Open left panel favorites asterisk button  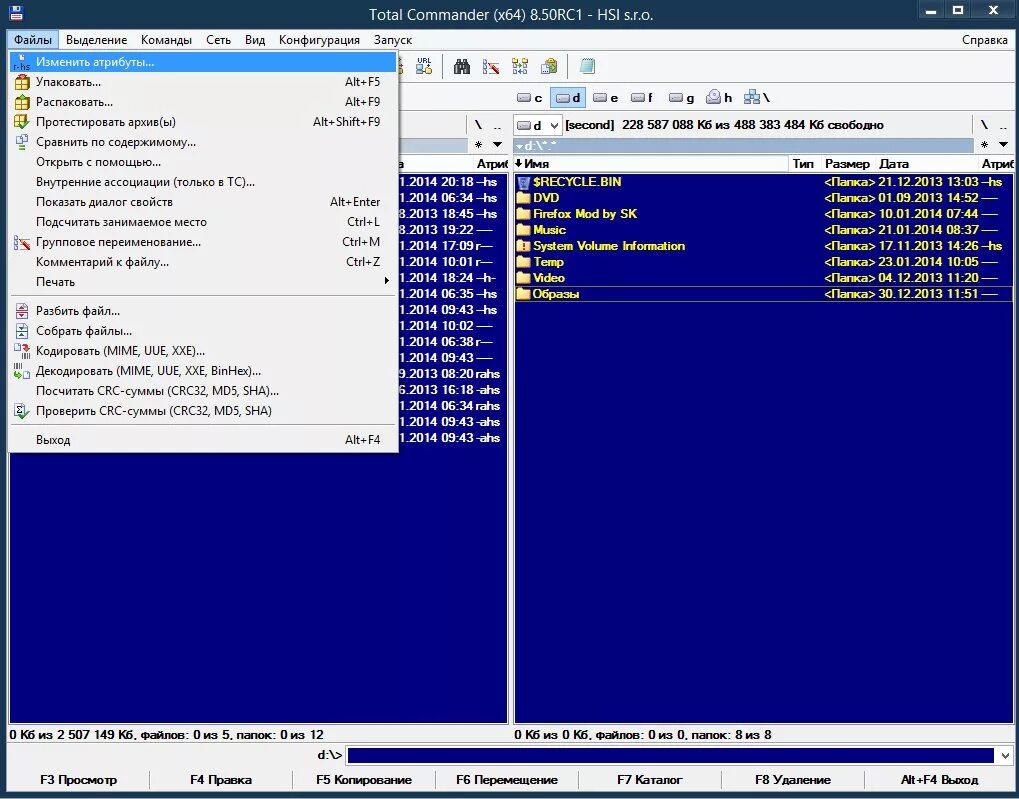pyautogui.click(x=478, y=144)
